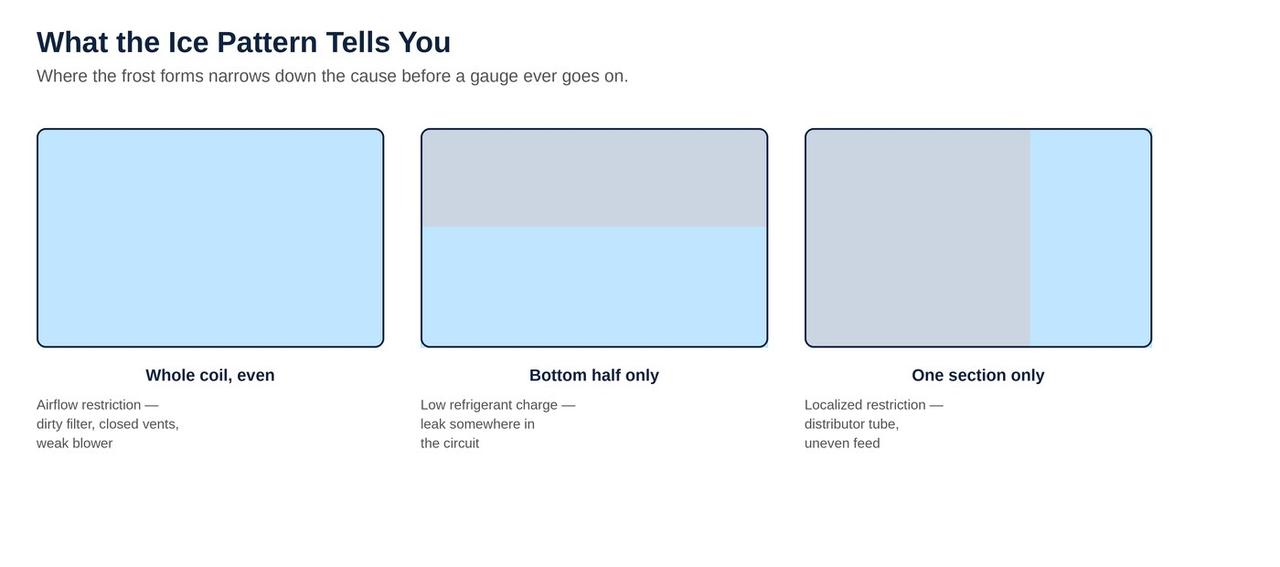
Task: Click the 'weak blower' text
Action: coord(75,443)
